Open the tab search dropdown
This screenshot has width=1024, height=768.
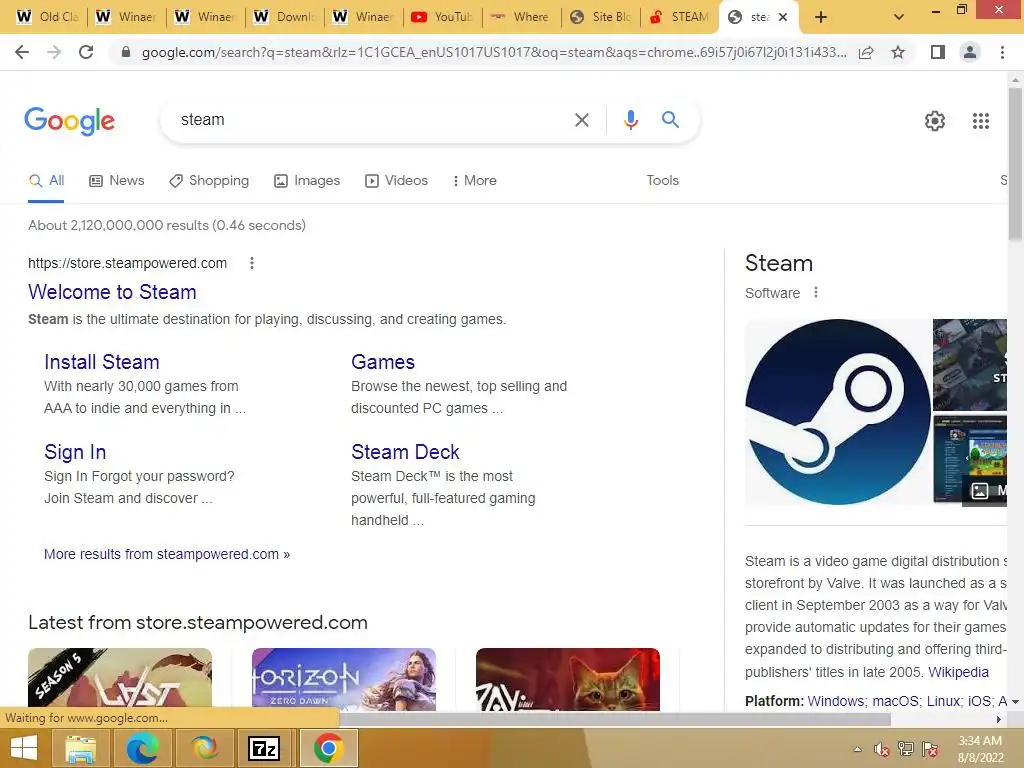899,17
